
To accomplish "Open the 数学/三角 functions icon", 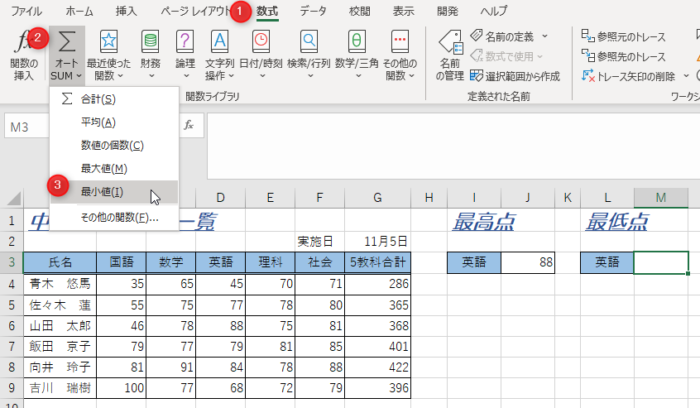I will coord(356,43).
